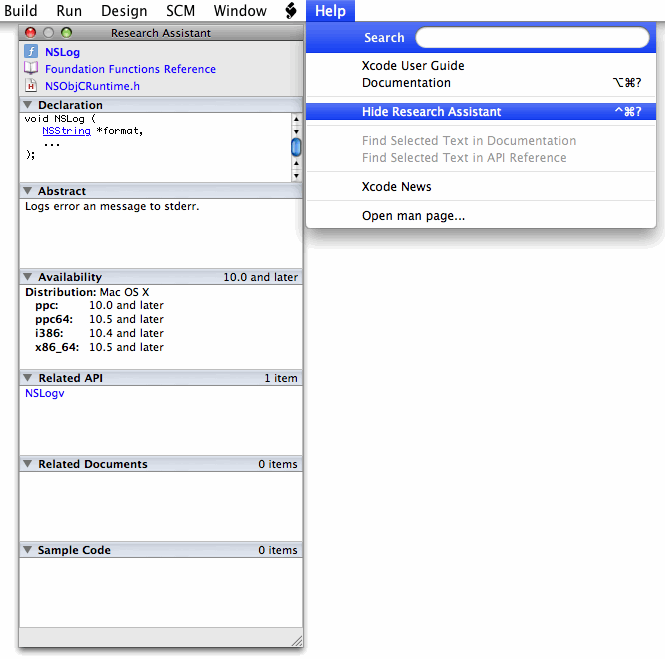Viewport: 665px width, 659px height.
Task: Open the Design menu
Action: [x=124, y=10]
